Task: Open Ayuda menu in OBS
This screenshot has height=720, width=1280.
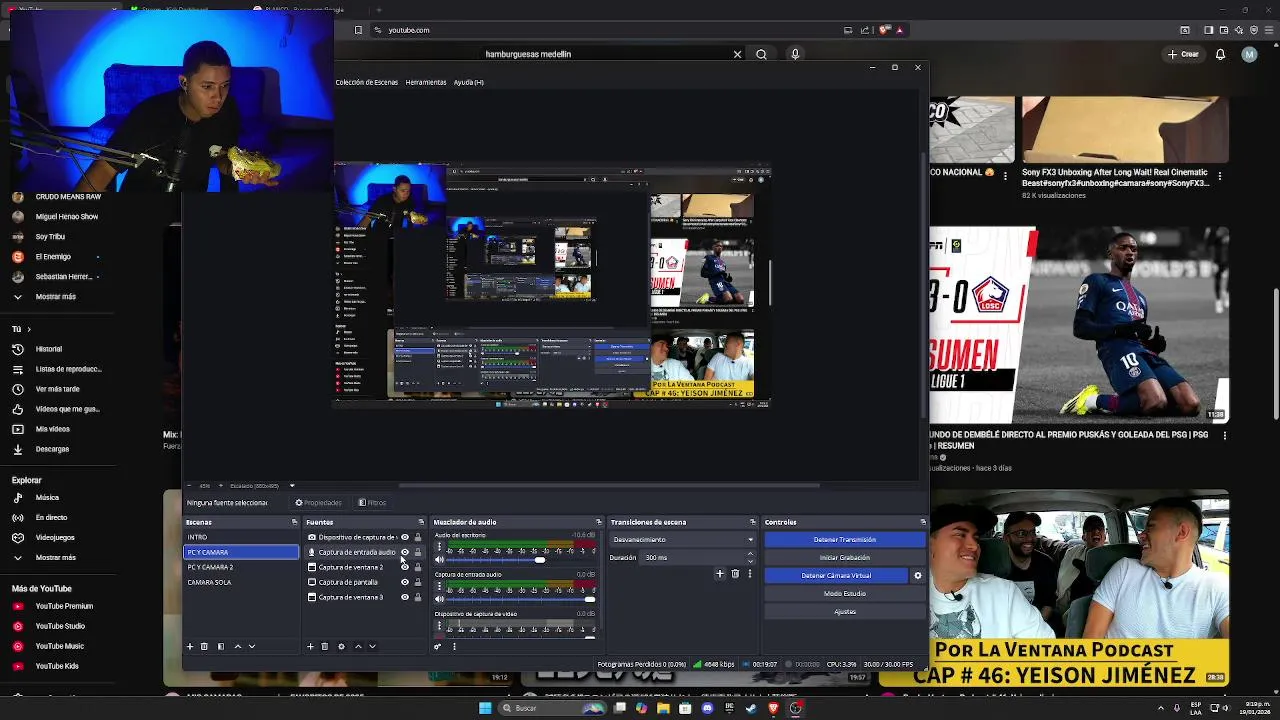Action: 468,82
